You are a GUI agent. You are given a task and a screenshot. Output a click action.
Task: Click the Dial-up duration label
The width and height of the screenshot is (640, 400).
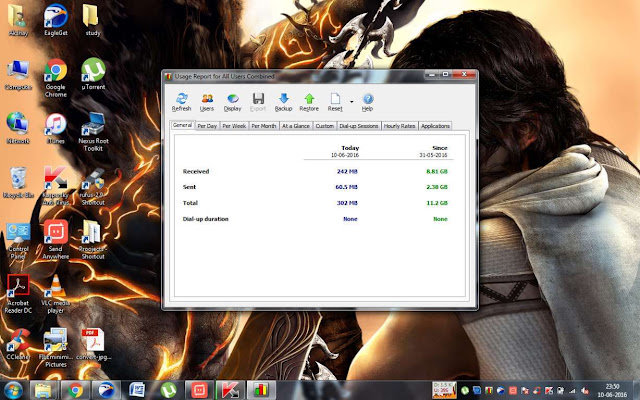(x=205, y=219)
